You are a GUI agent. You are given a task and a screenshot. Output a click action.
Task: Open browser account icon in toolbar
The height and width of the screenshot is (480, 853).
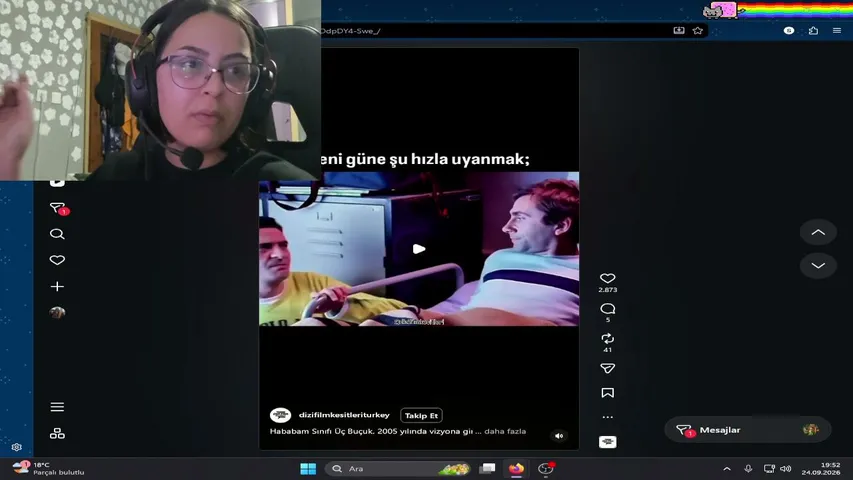coord(789,30)
